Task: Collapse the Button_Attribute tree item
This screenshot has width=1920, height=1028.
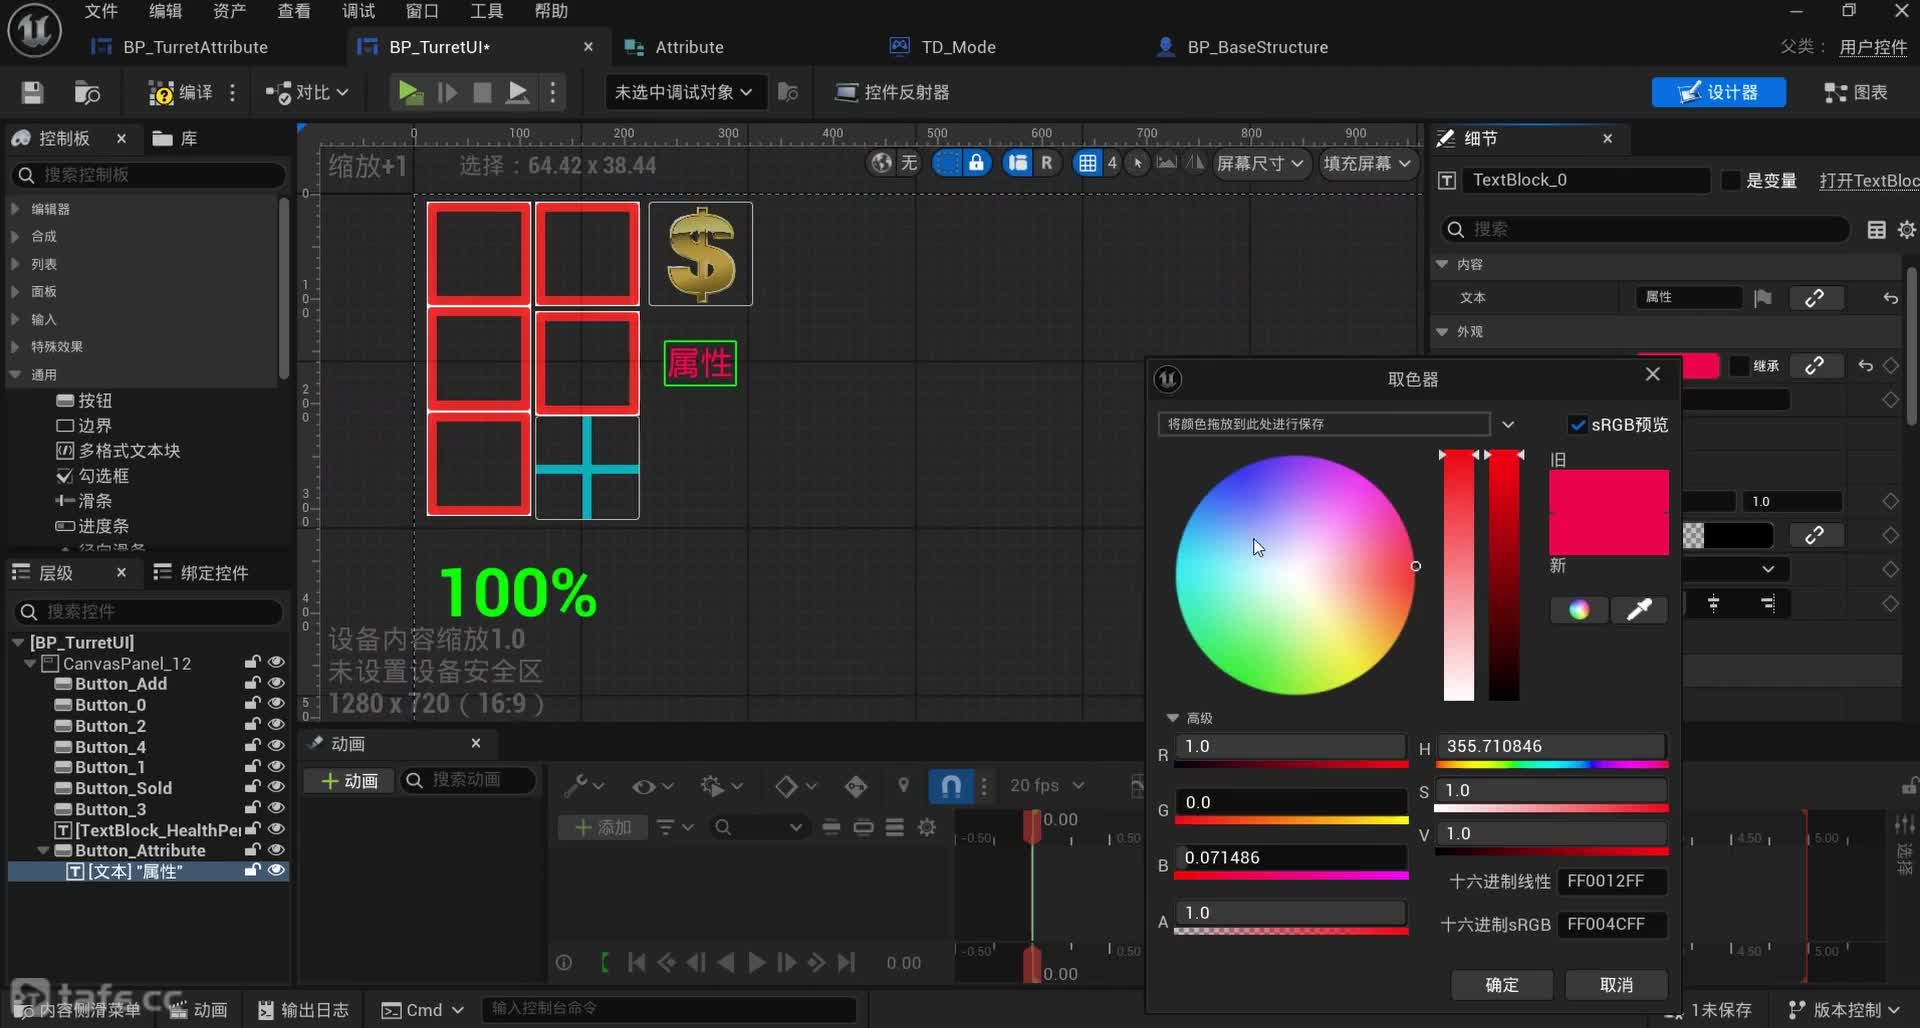Action: coord(43,850)
